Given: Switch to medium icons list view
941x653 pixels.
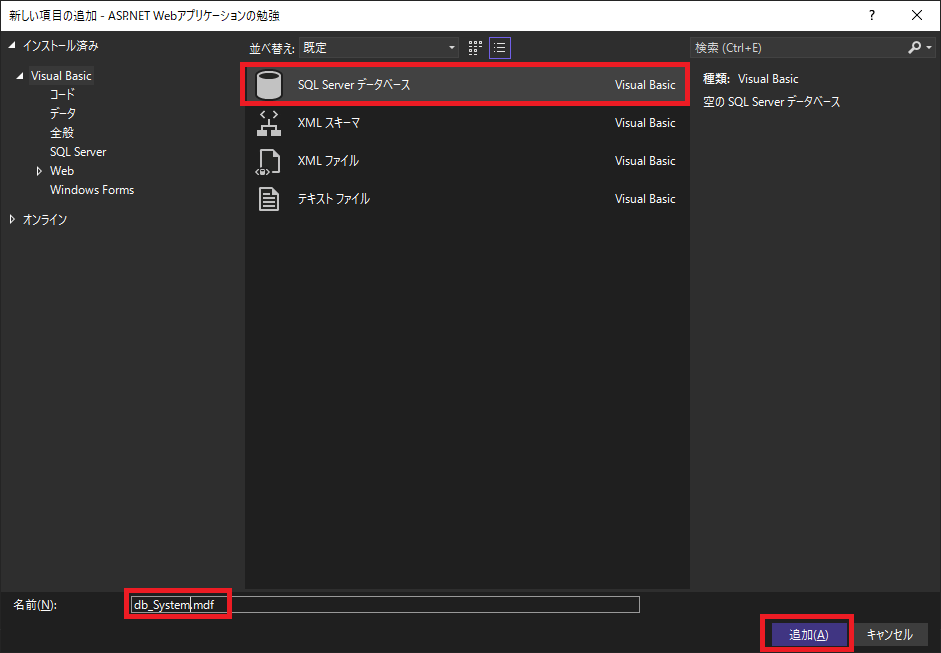Looking at the screenshot, I should point(500,48).
